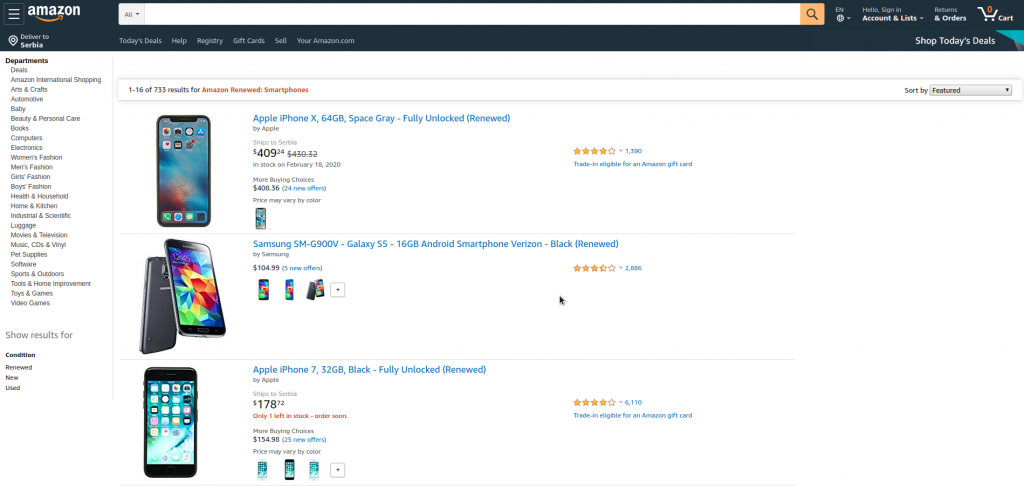Select the black iPhone 7 color swatch
Screen dimensions: 1024x486
[289, 470]
